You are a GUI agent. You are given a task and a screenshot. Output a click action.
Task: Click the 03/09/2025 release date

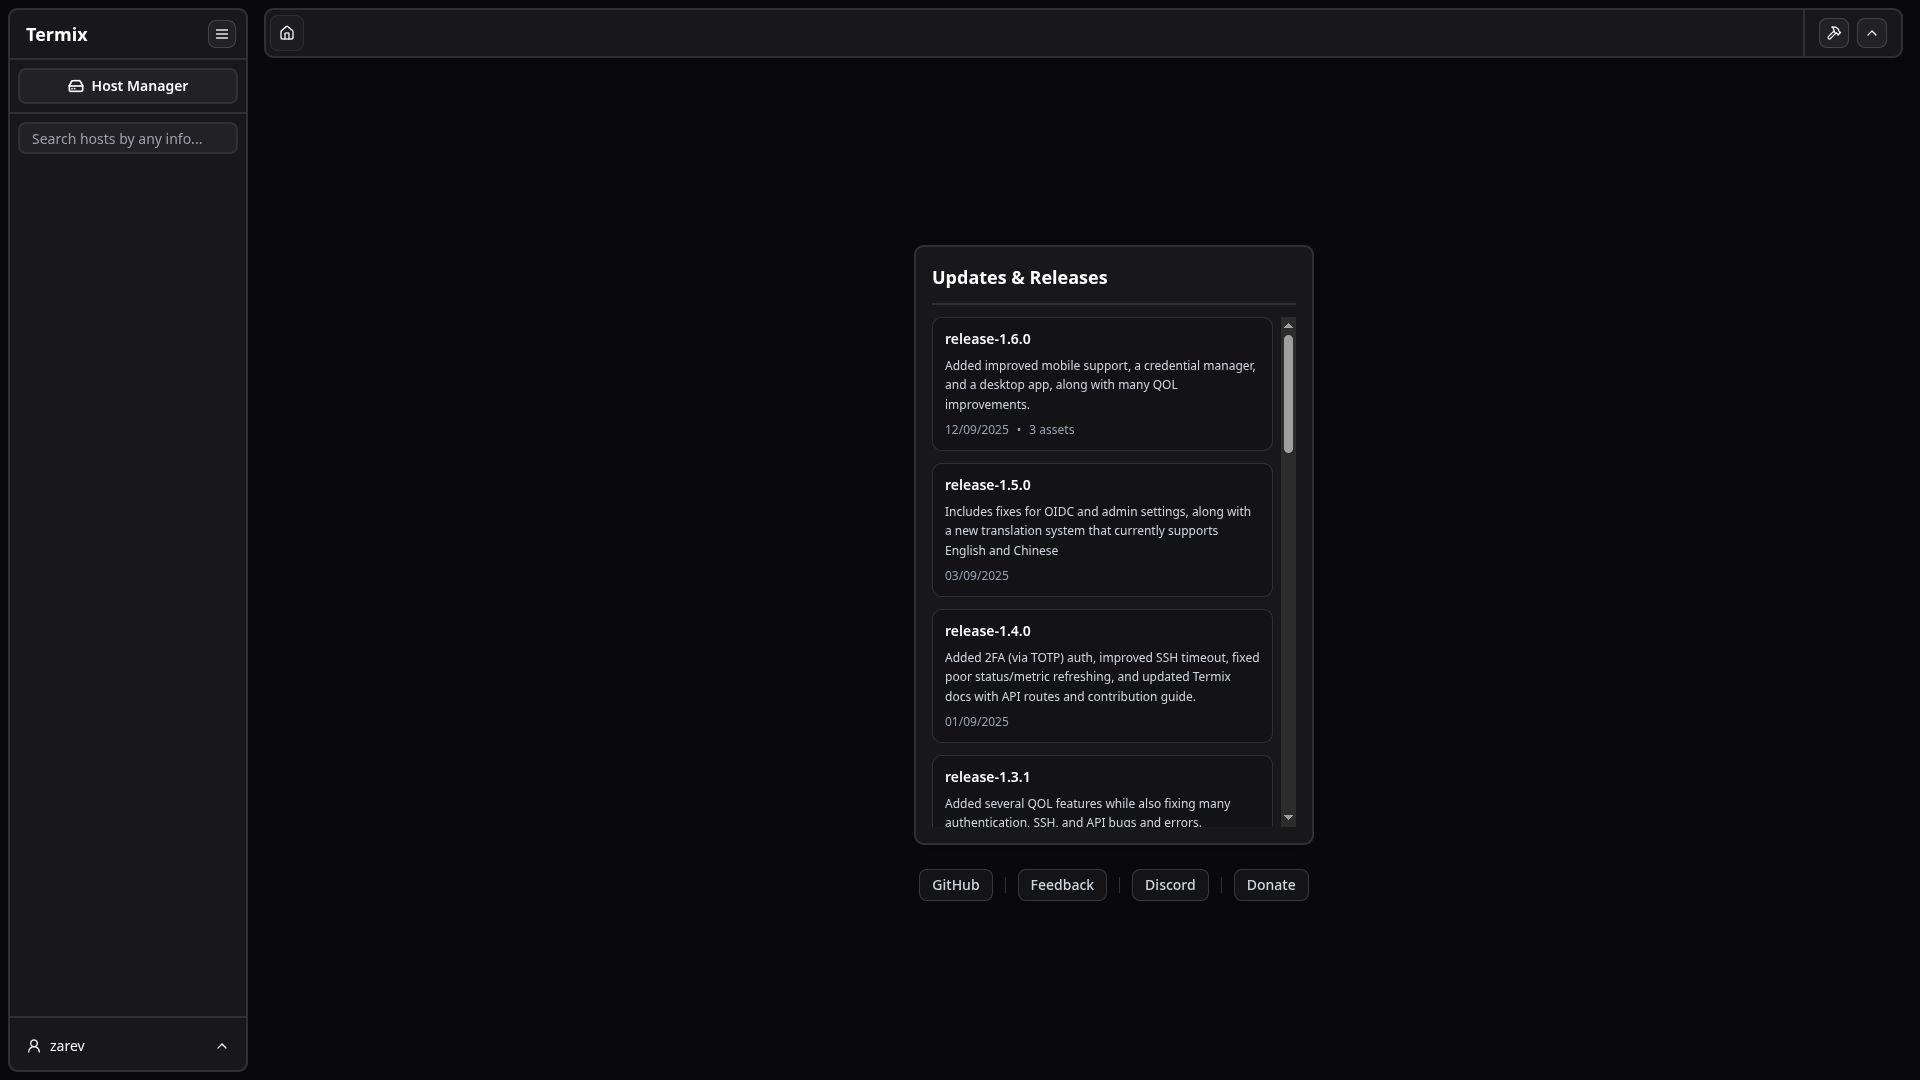[977, 576]
